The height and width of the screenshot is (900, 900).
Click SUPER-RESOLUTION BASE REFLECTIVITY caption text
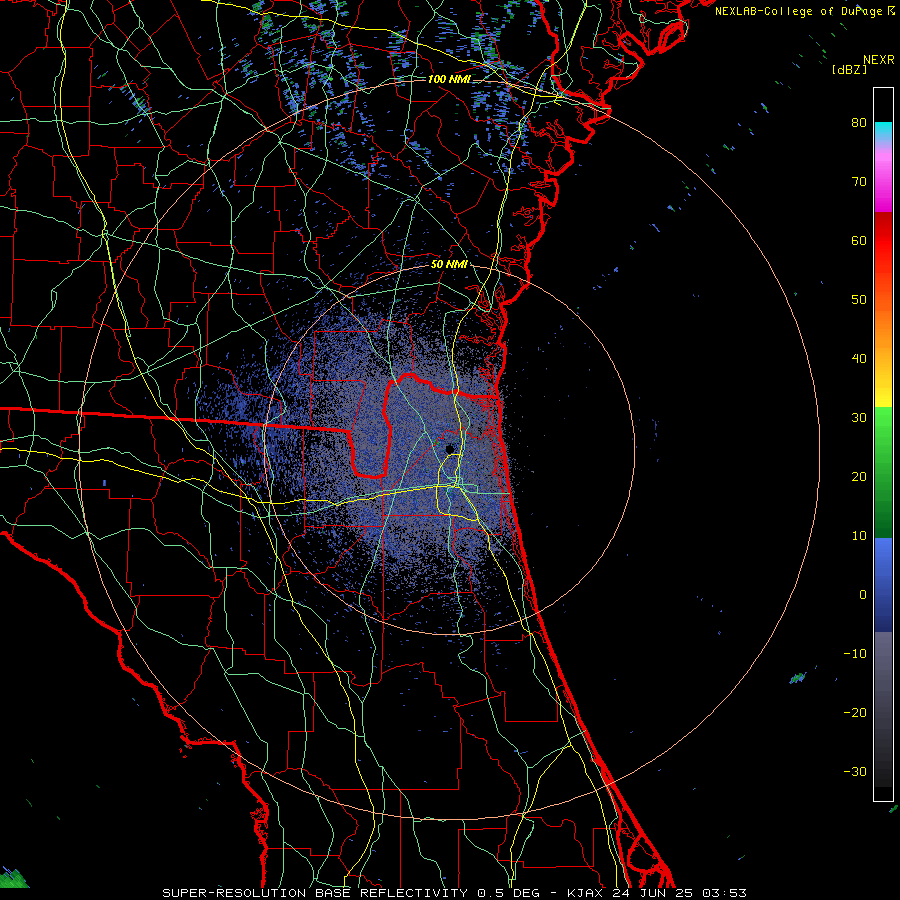(x=315, y=893)
